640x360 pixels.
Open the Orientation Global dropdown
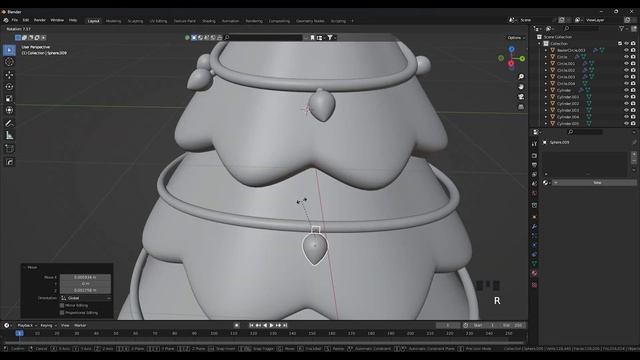point(86,298)
